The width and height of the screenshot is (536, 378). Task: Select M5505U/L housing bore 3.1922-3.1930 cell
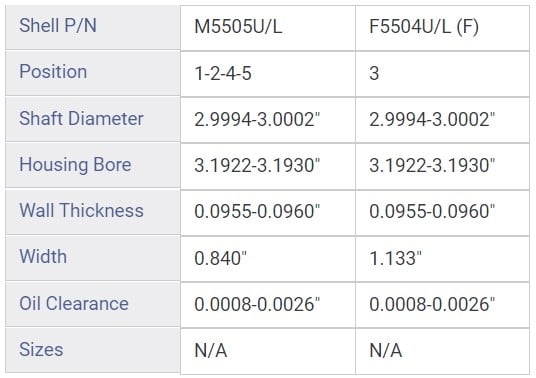pyautogui.click(x=268, y=166)
